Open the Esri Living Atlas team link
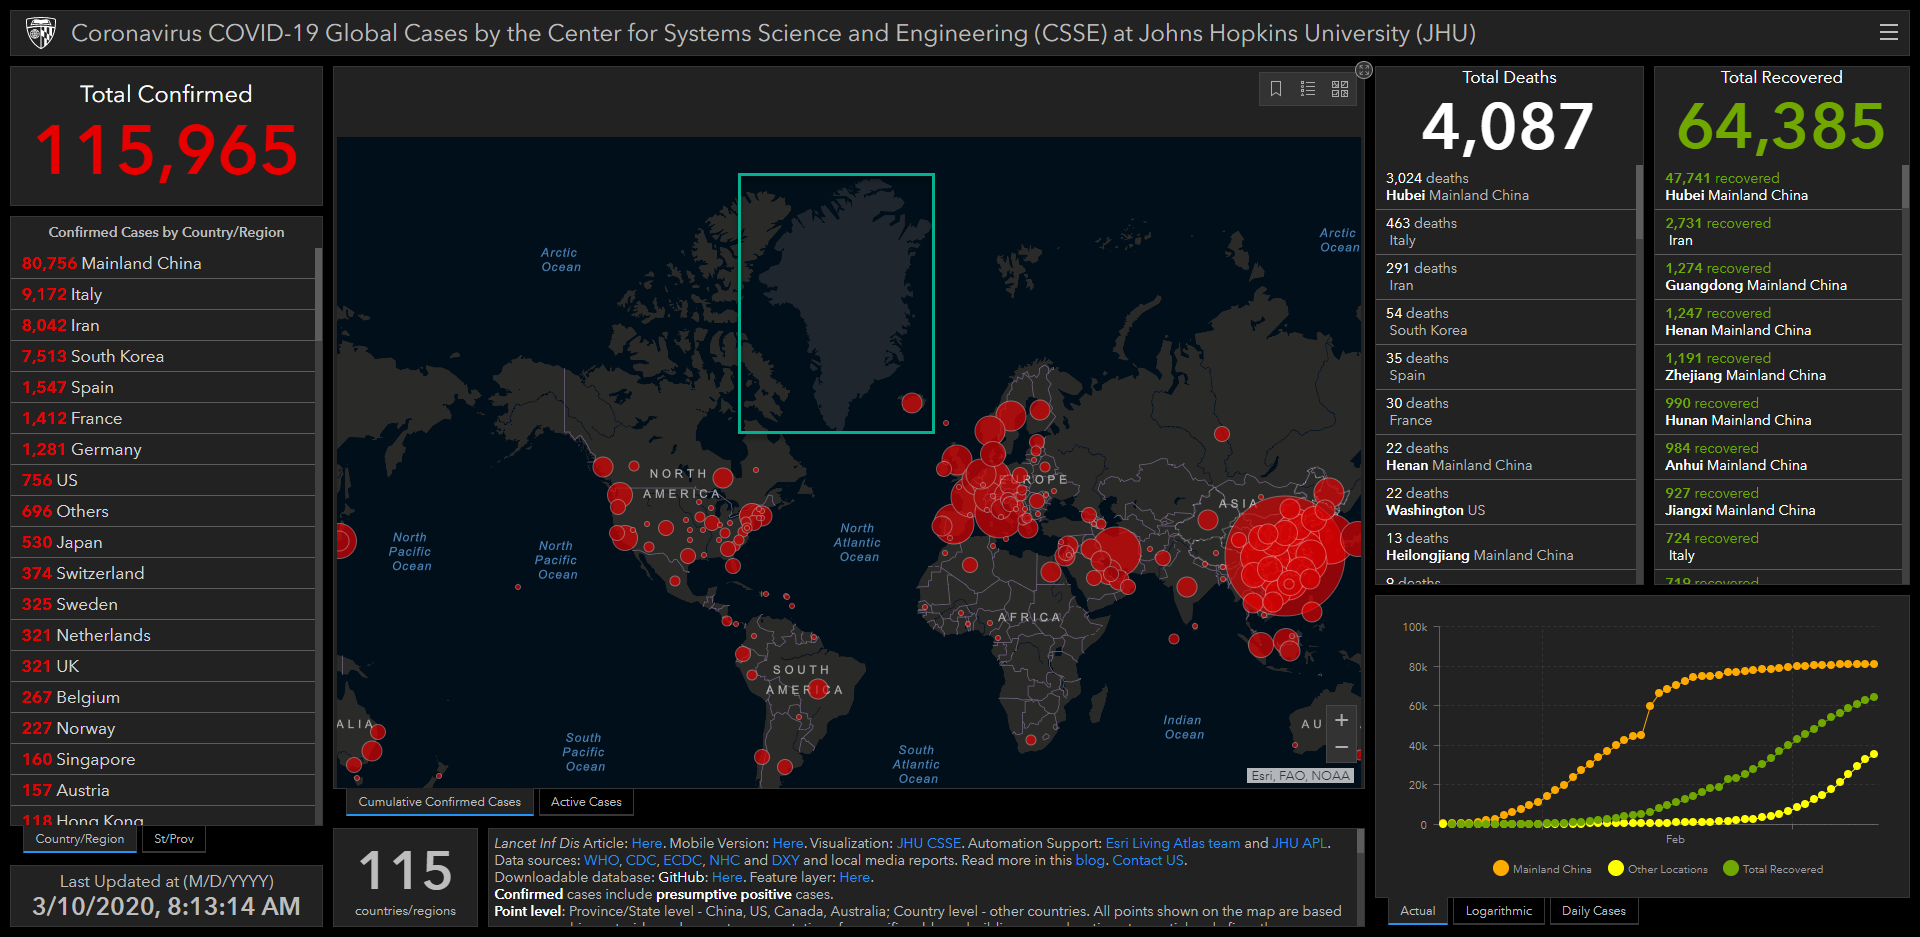The height and width of the screenshot is (937, 1920). pos(1173,844)
